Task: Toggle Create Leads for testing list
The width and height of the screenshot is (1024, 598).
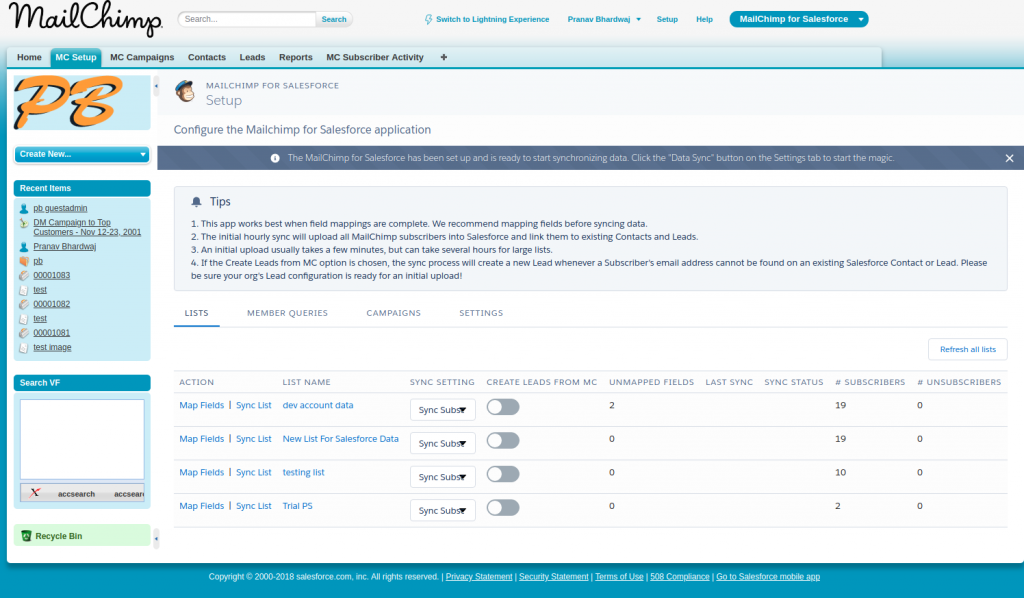Action: 503,474
